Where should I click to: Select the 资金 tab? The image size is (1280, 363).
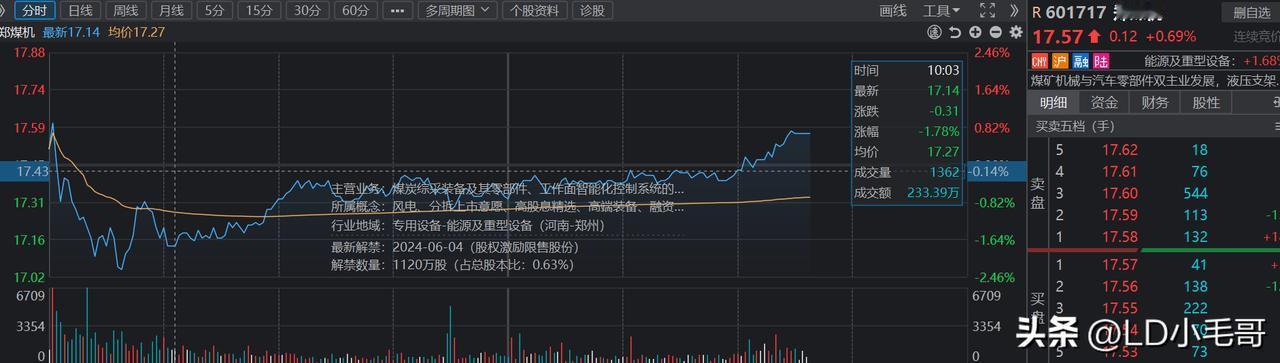click(1104, 102)
